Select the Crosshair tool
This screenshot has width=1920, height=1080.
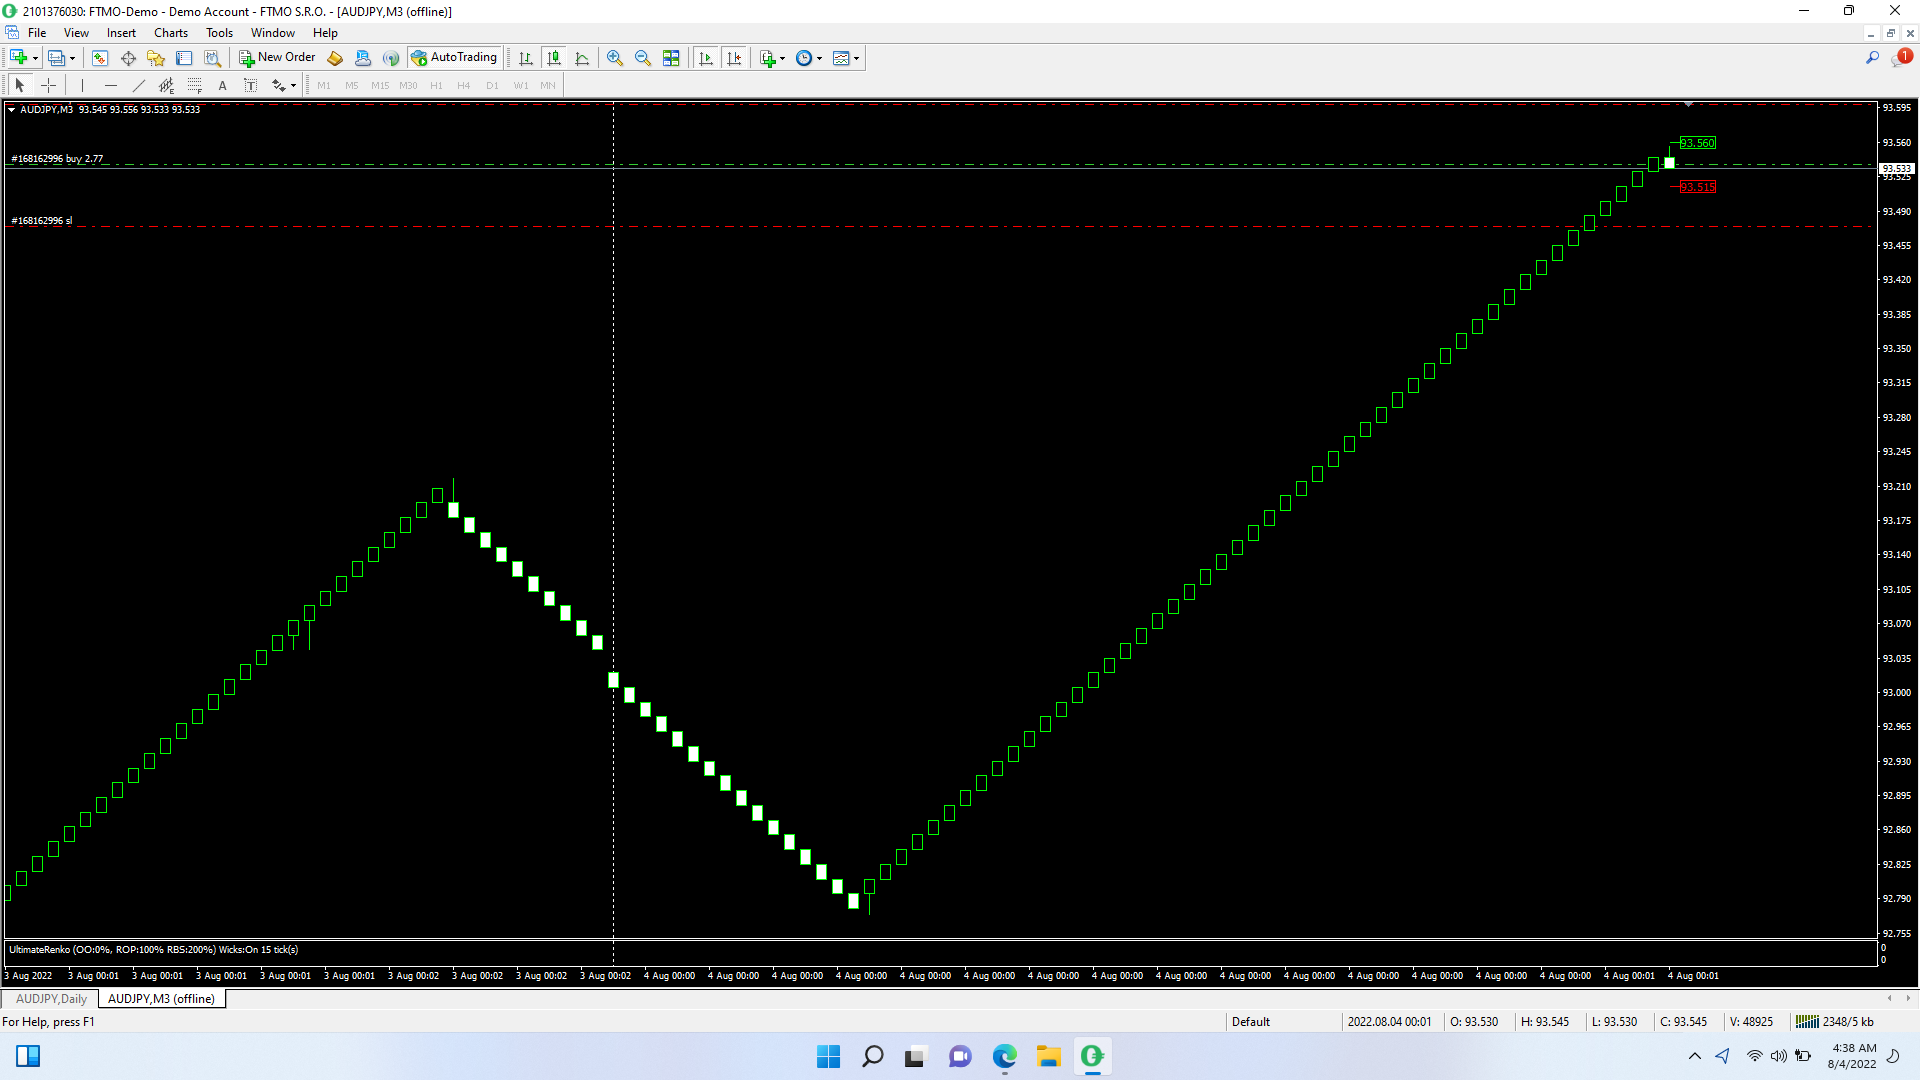[48, 85]
